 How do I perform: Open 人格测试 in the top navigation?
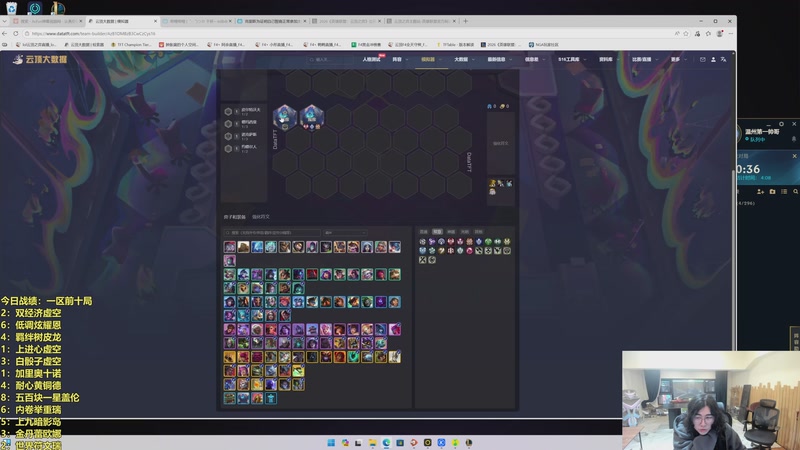pos(371,60)
